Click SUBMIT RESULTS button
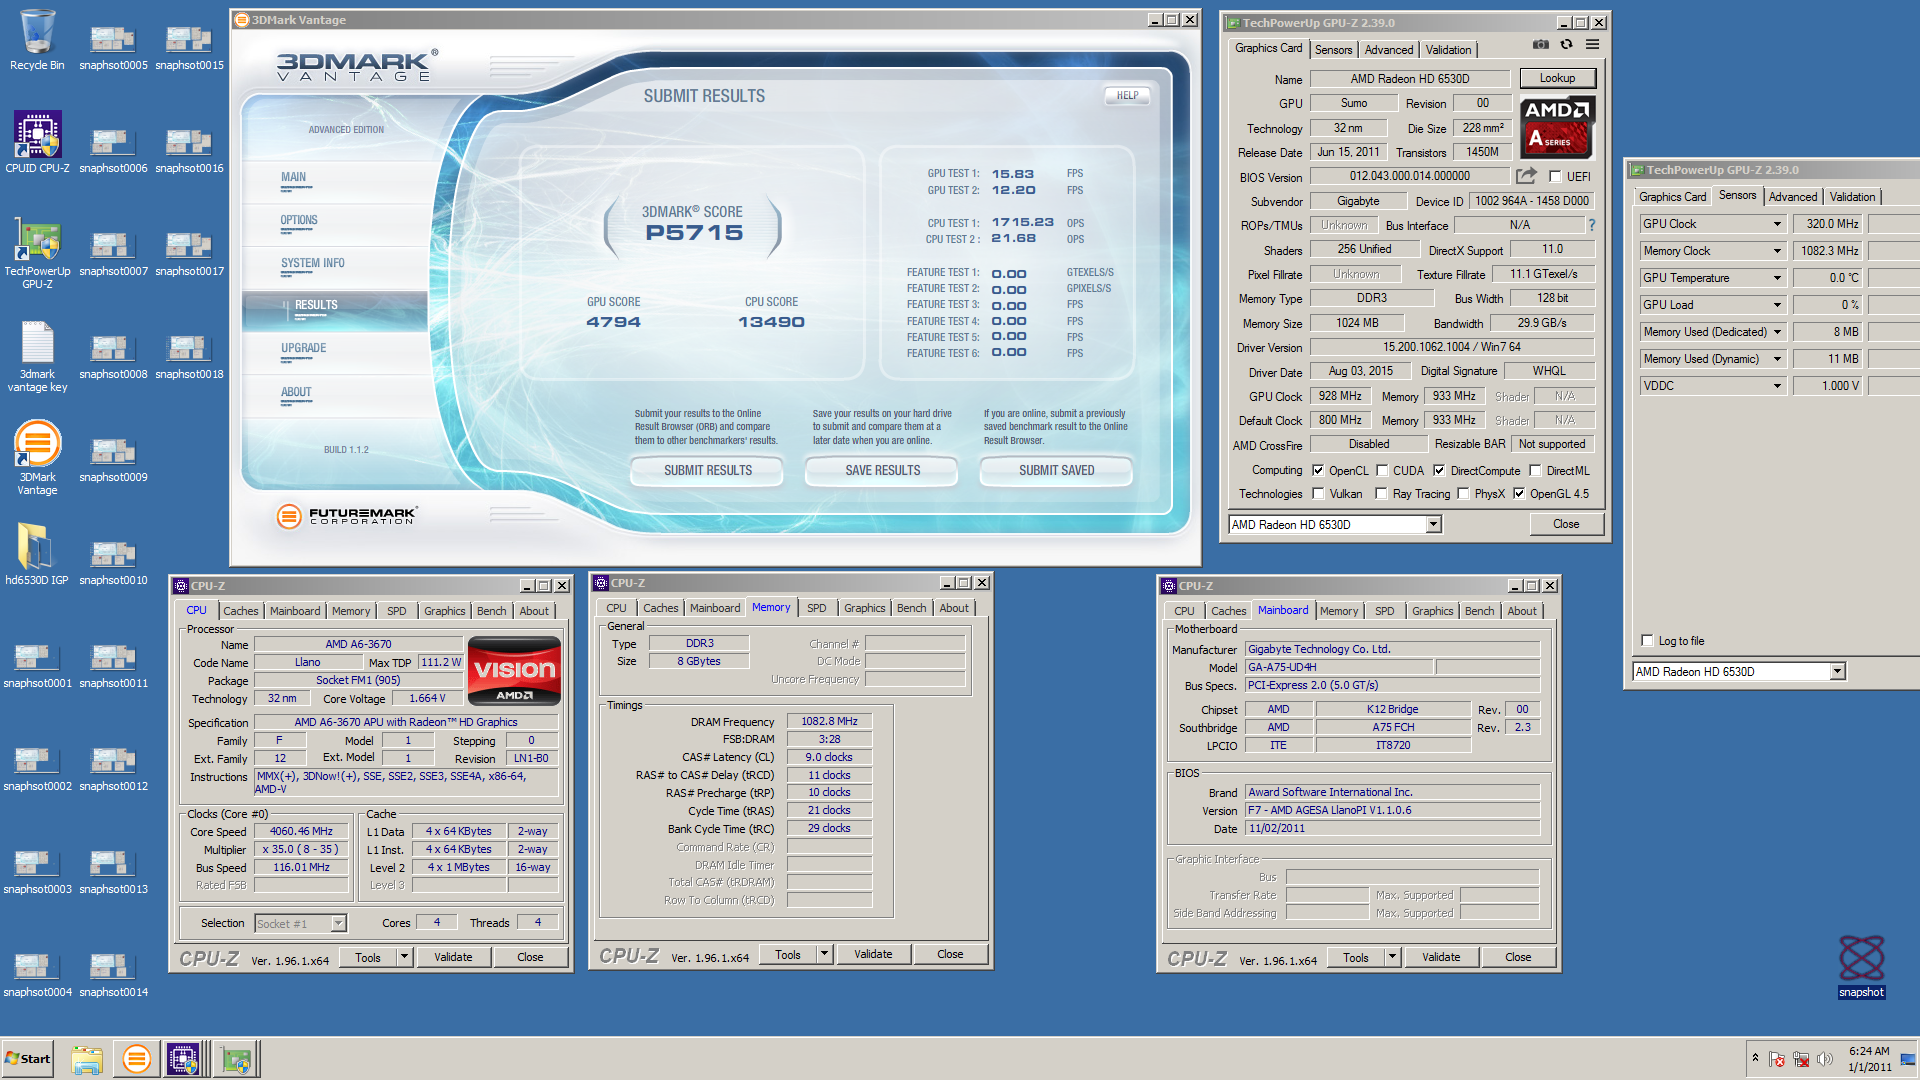The image size is (1920, 1080). (708, 471)
